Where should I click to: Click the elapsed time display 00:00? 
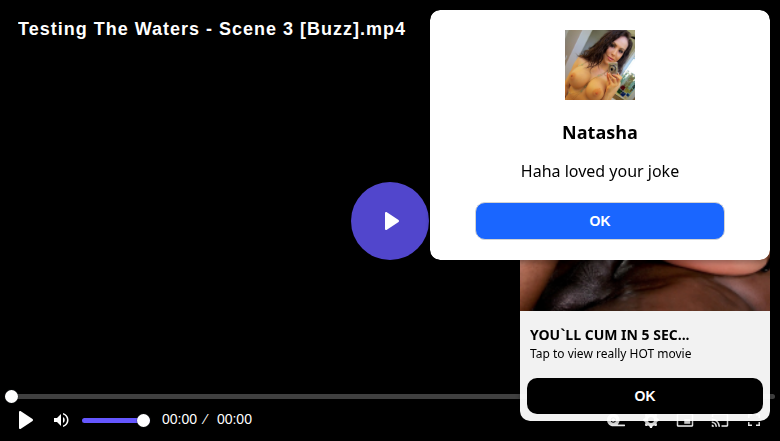click(x=180, y=420)
